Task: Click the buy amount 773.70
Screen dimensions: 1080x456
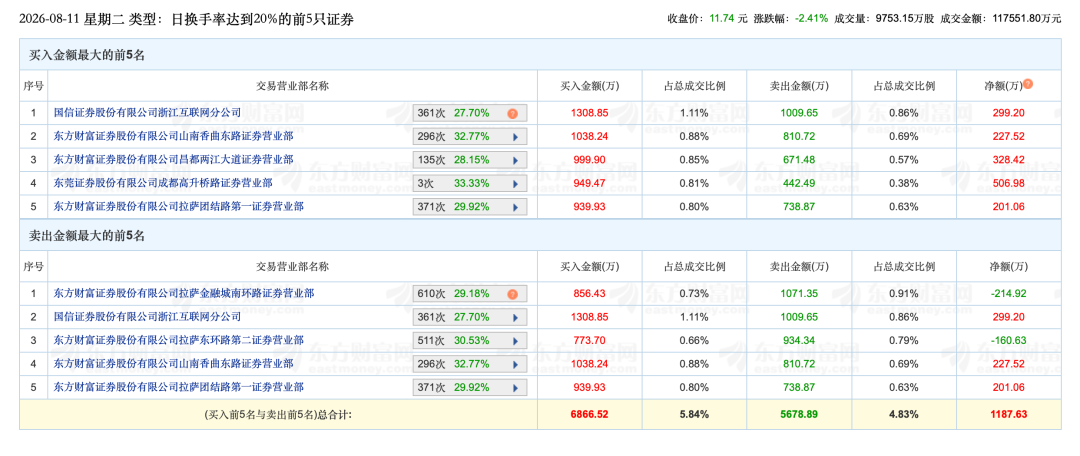Action: pos(589,341)
